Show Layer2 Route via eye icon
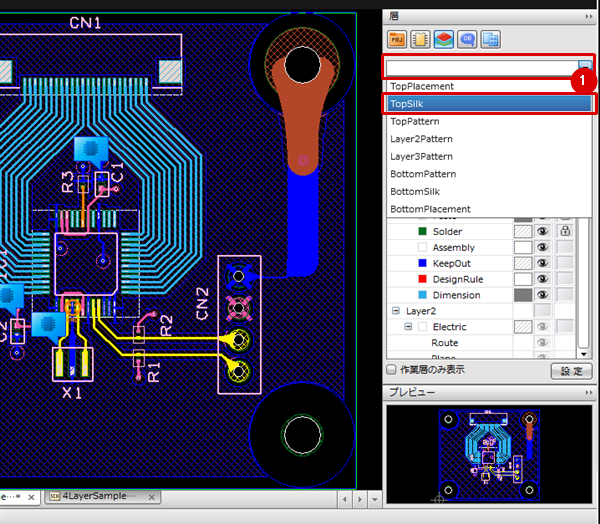Viewport: 600px width, 524px height. click(542, 342)
